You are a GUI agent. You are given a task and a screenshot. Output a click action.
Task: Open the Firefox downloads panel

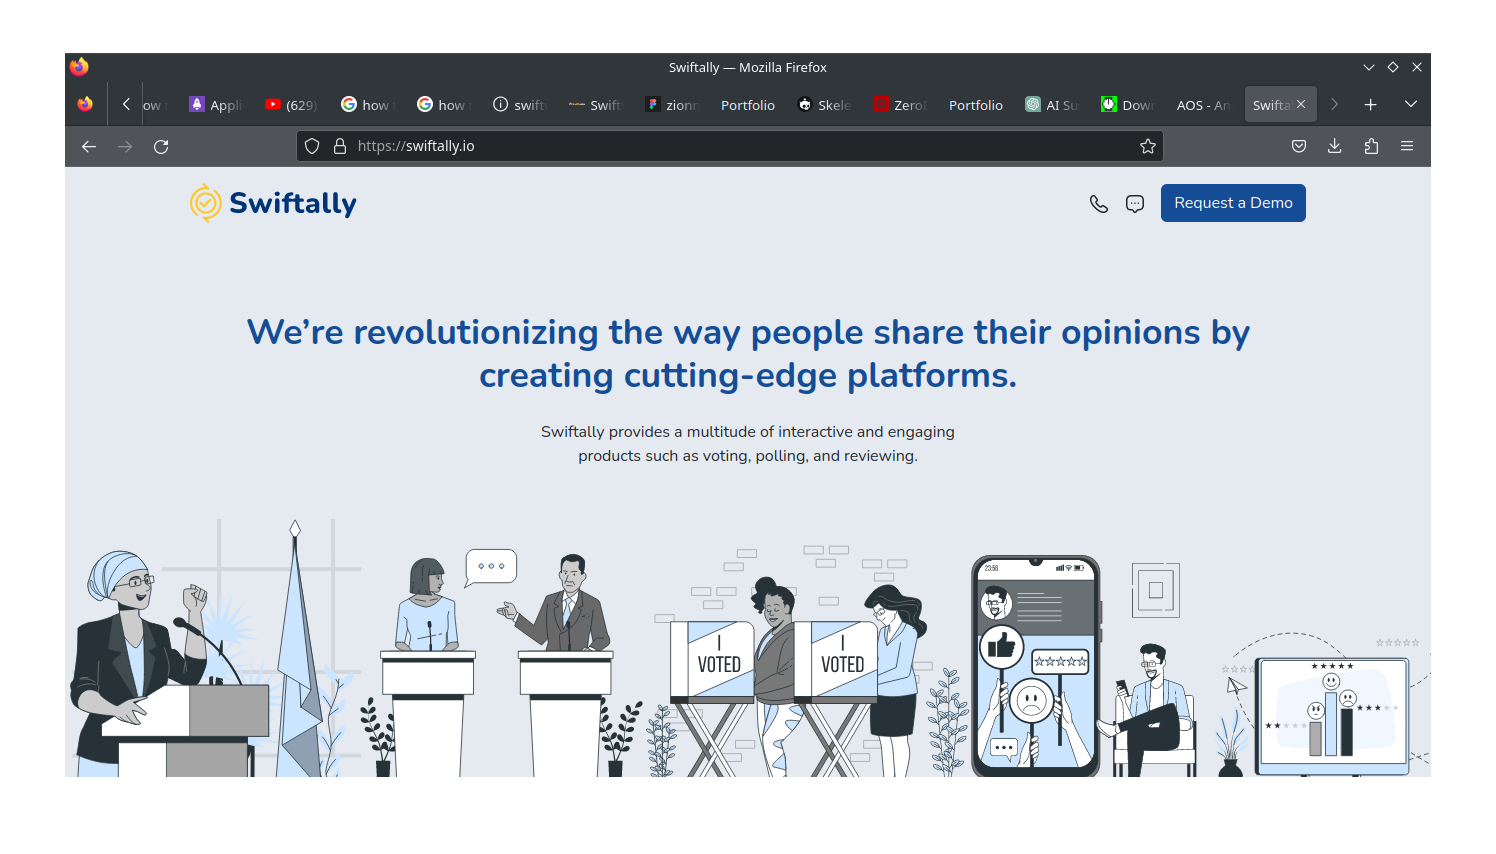click(1334, 146)
